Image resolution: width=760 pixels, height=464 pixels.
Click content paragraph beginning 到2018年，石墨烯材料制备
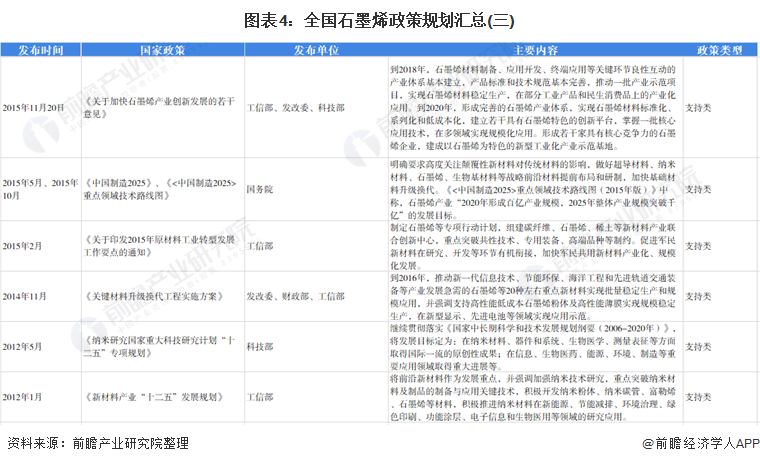pyautogui.click(x=533, y=108)
